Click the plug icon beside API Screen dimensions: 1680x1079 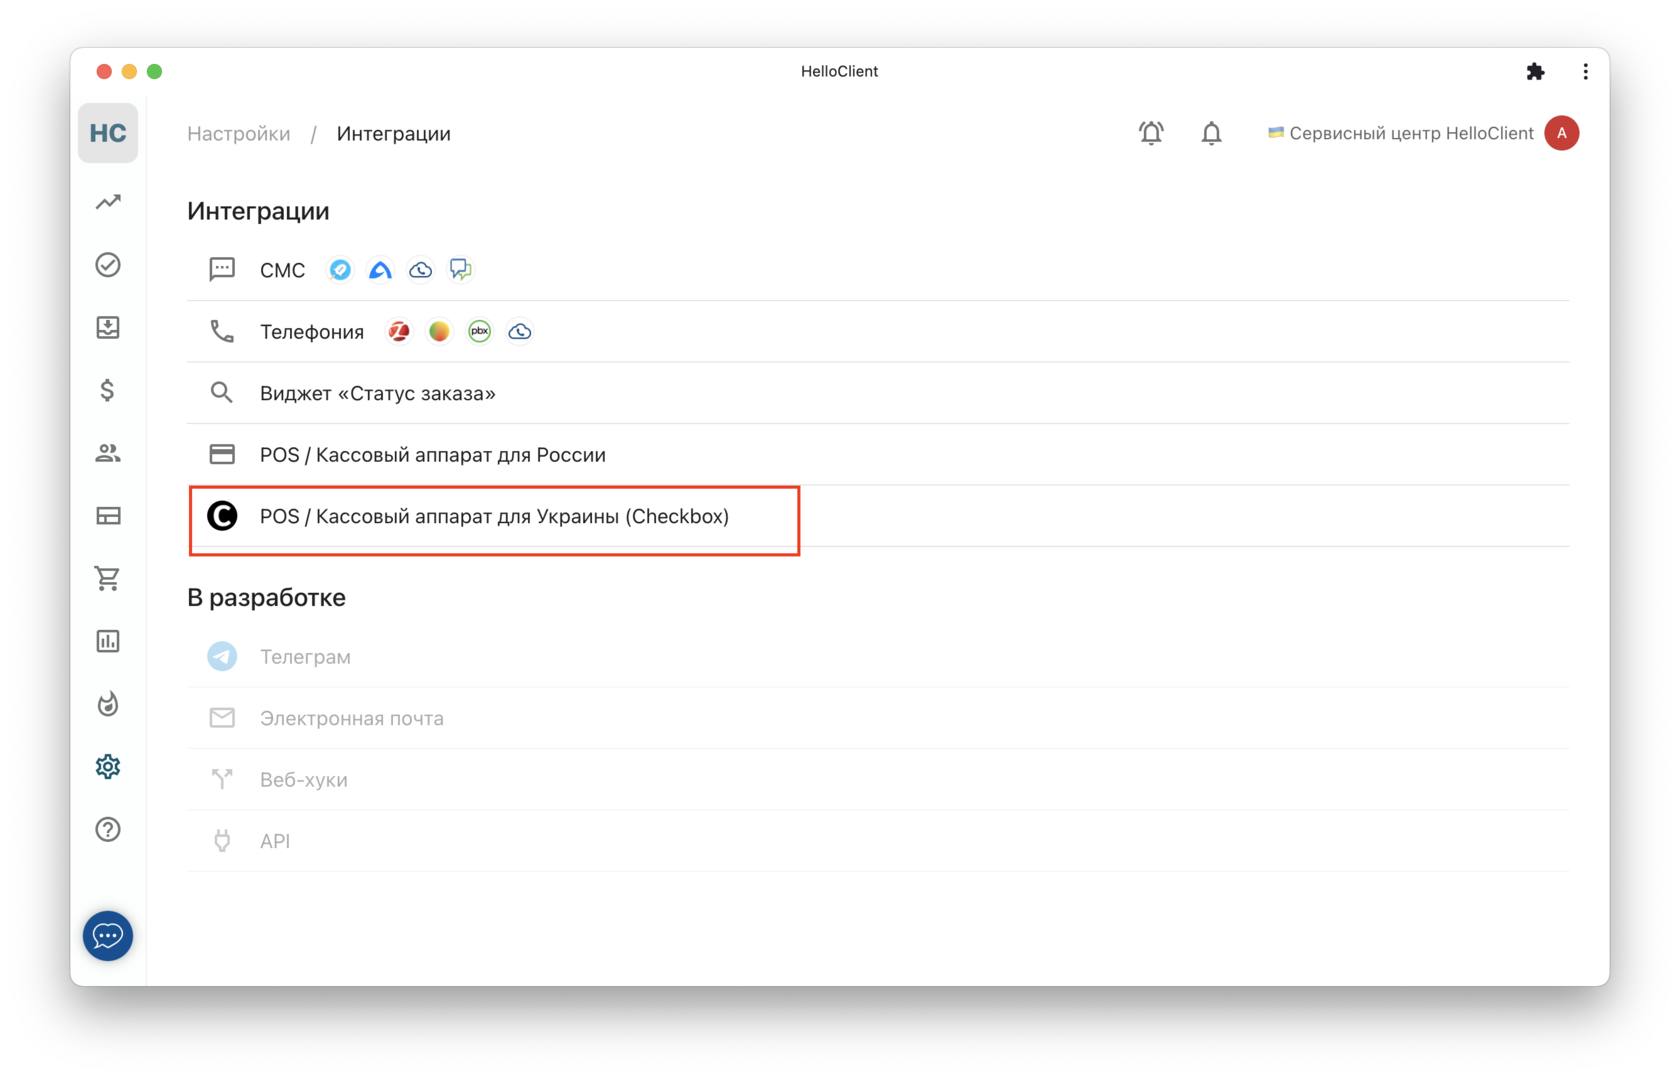[222, 841]
